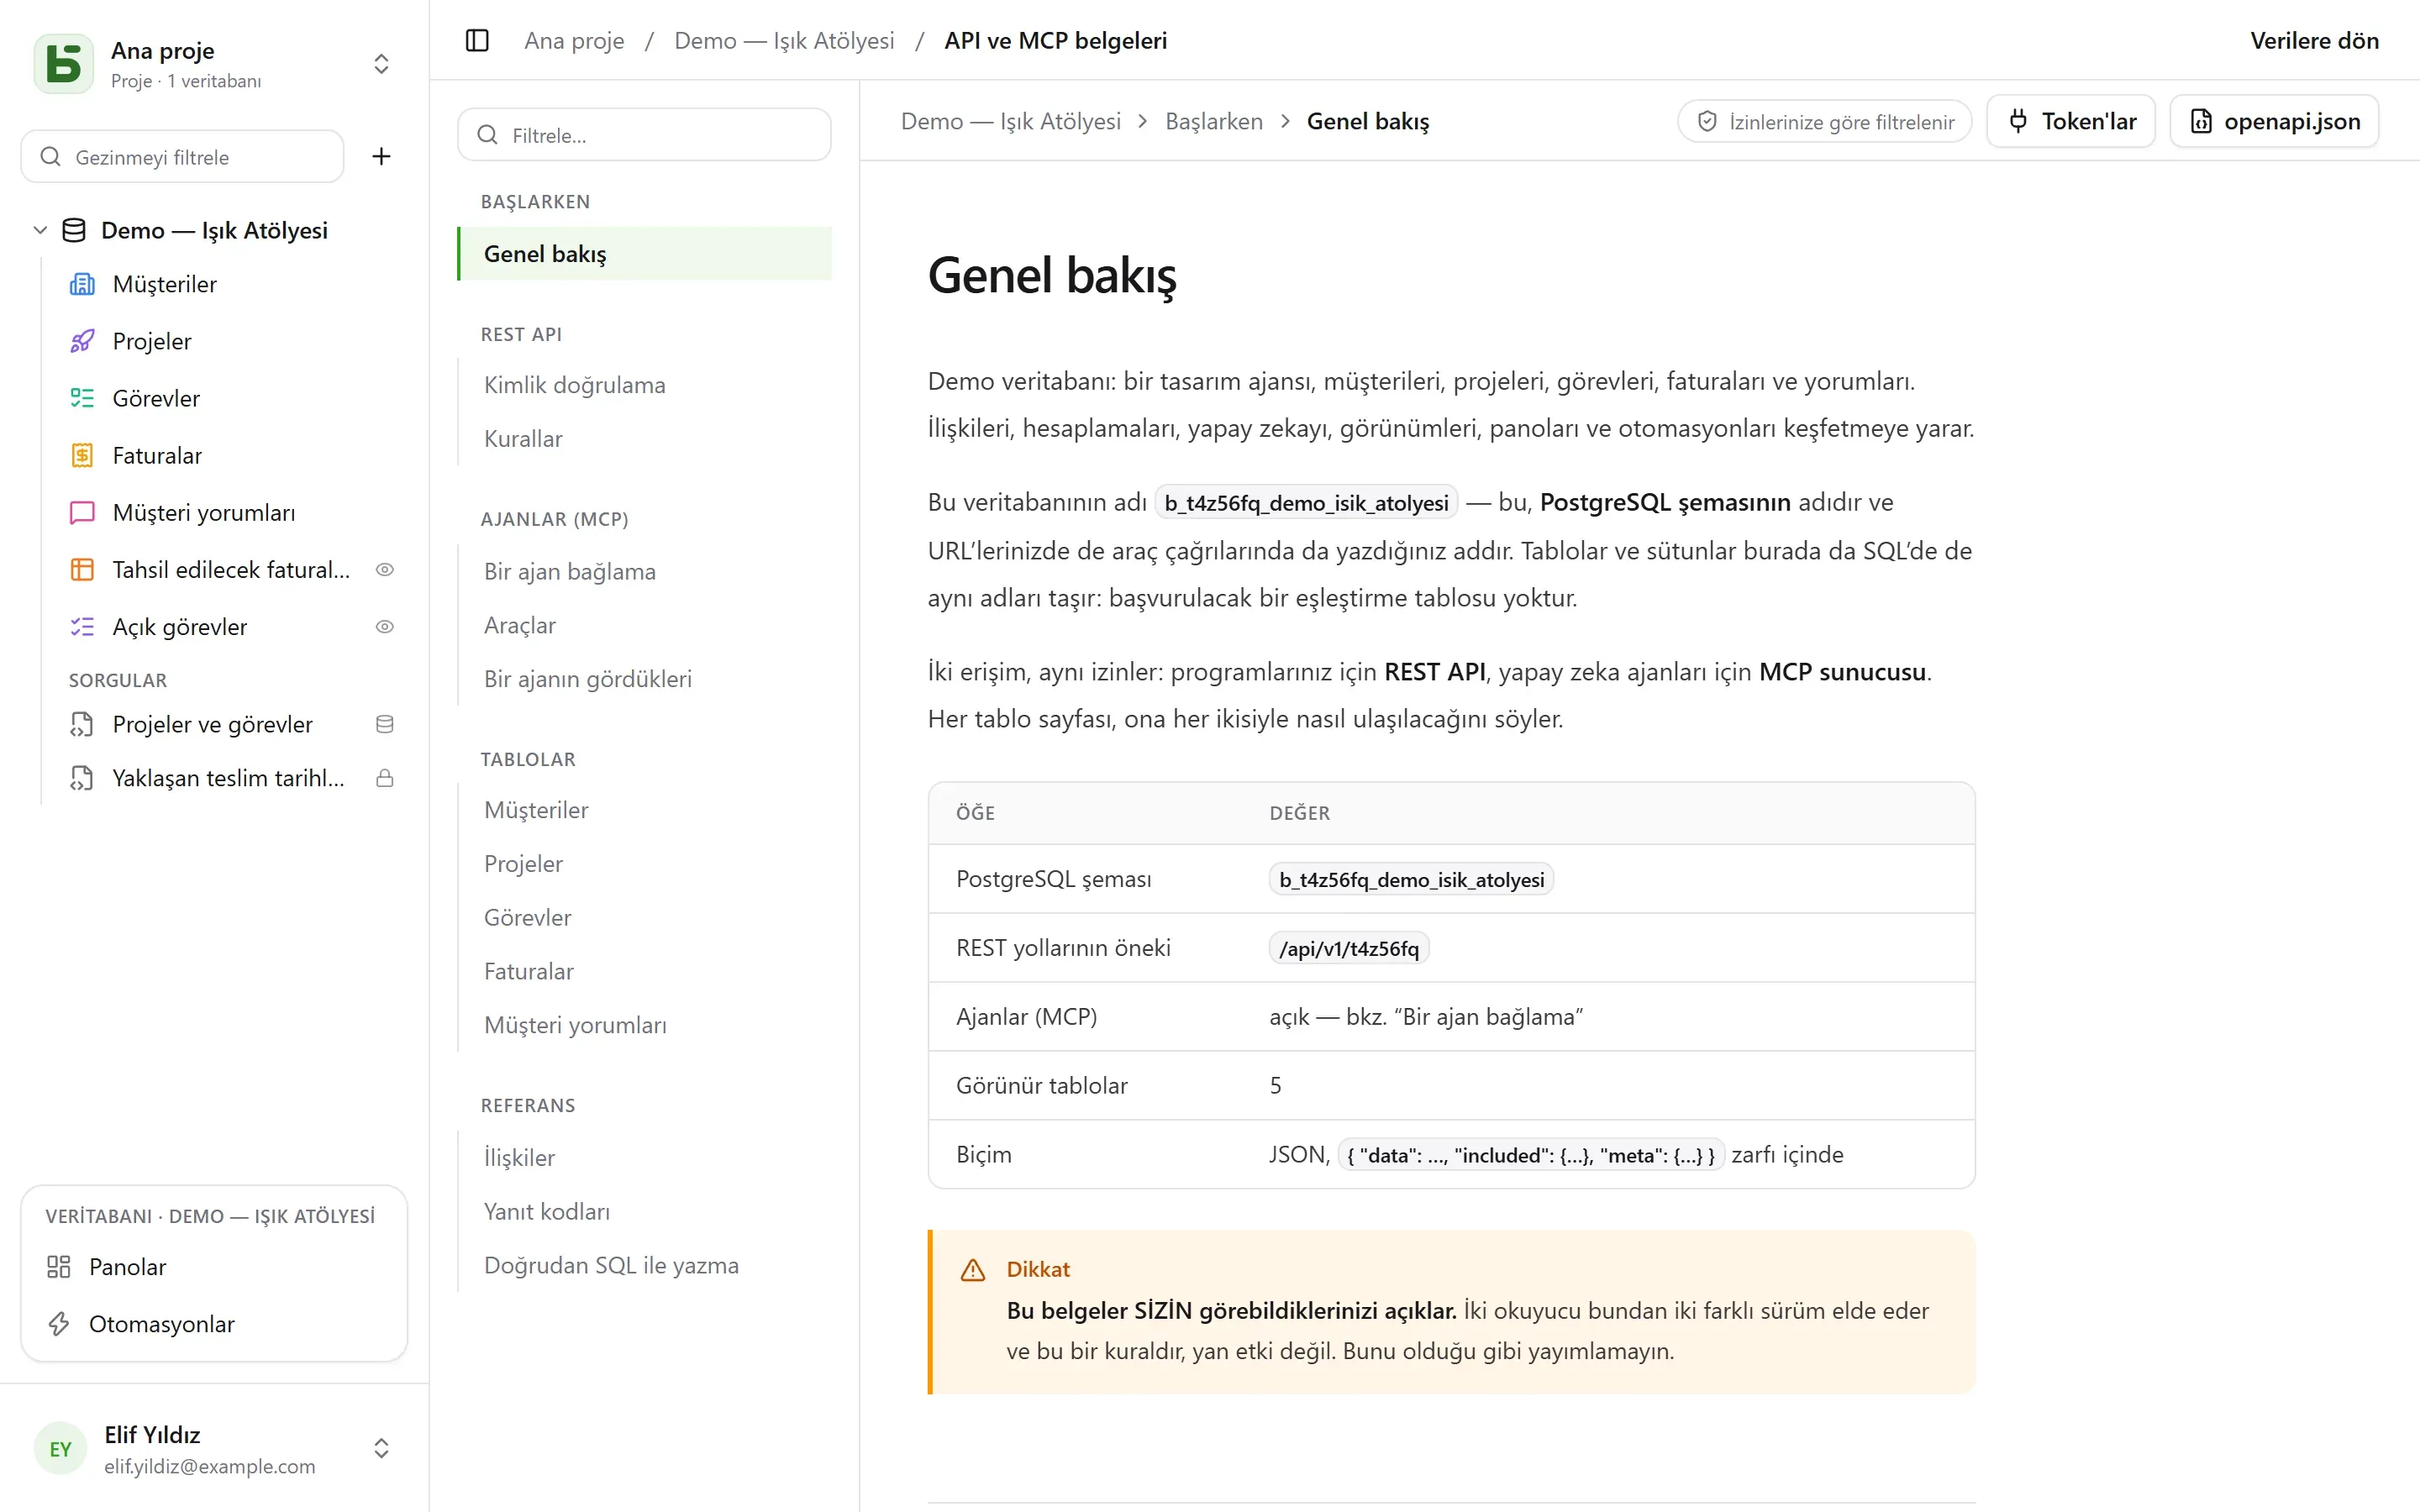2420x1512 pixels.
Task: Click the green Ana proje logo
Action: 63,64
